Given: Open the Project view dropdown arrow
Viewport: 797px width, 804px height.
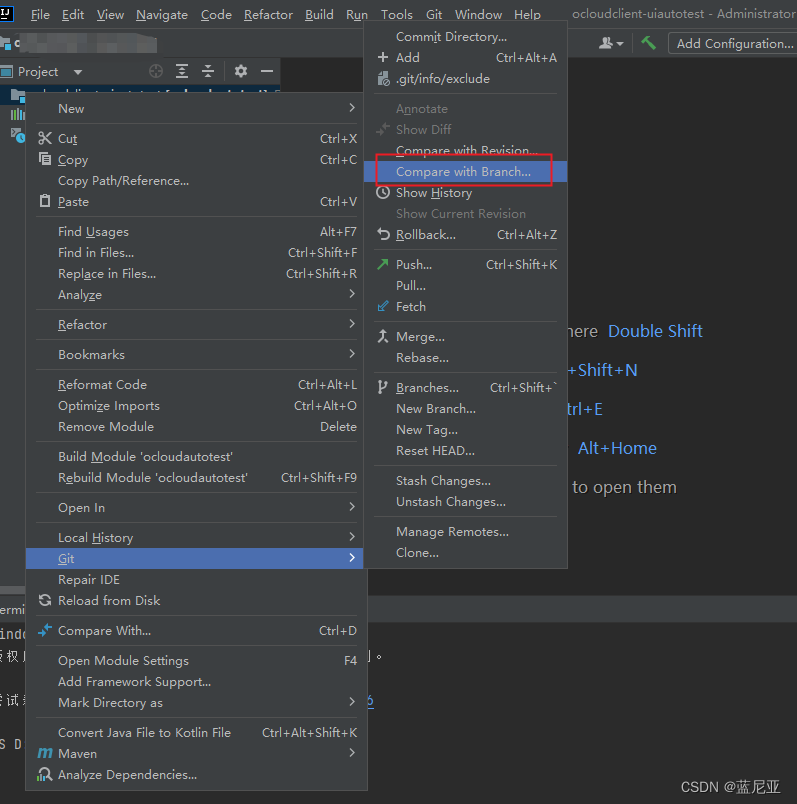Looking at the screenshot, I should (78, 72).
